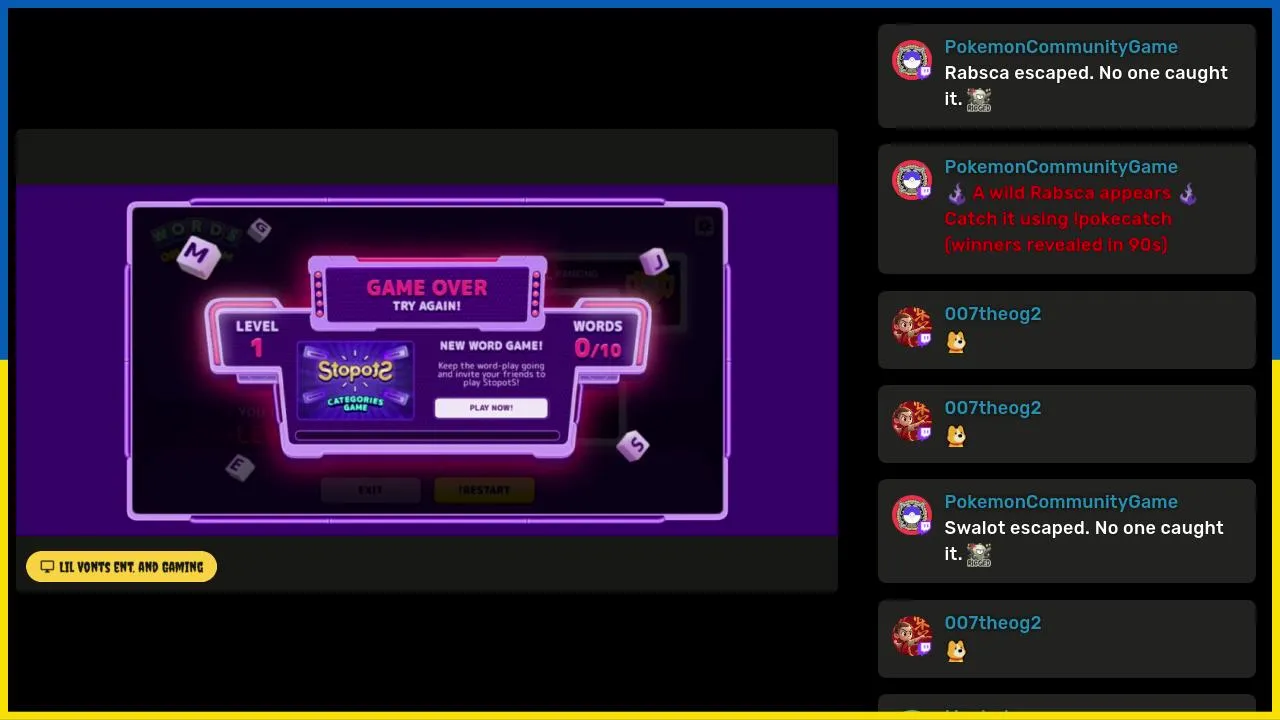Click the NEW WORD GAME! heading

[491, 346]
